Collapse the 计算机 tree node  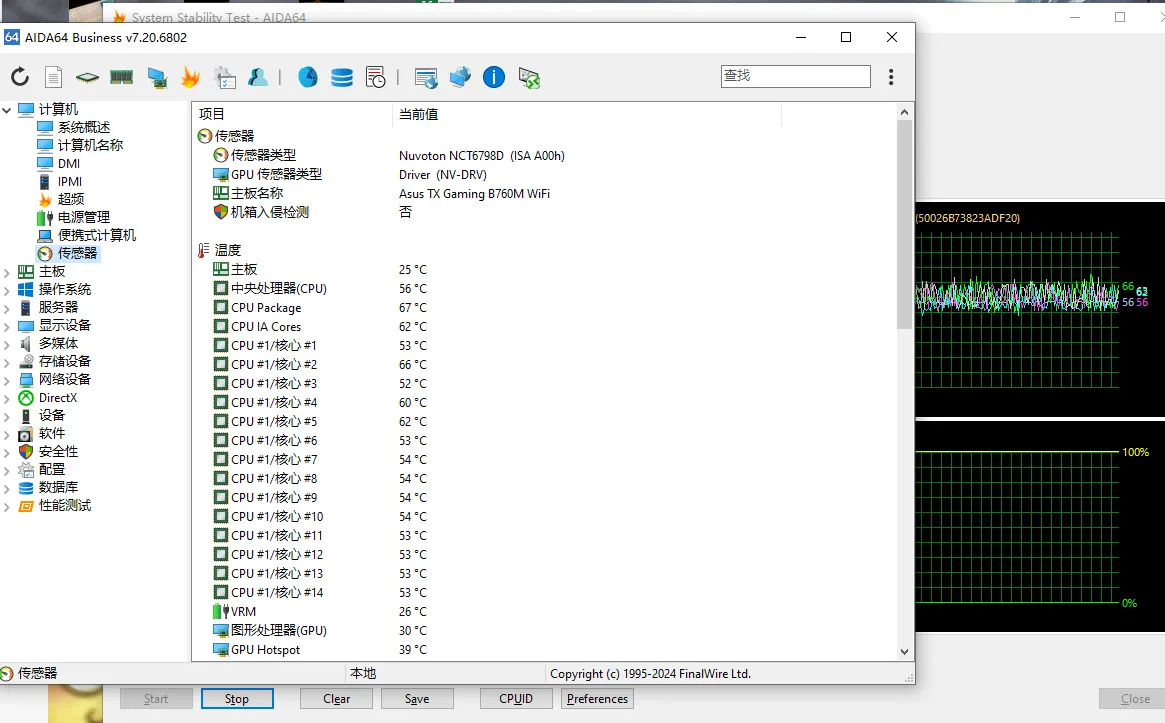tap(7, 110)
